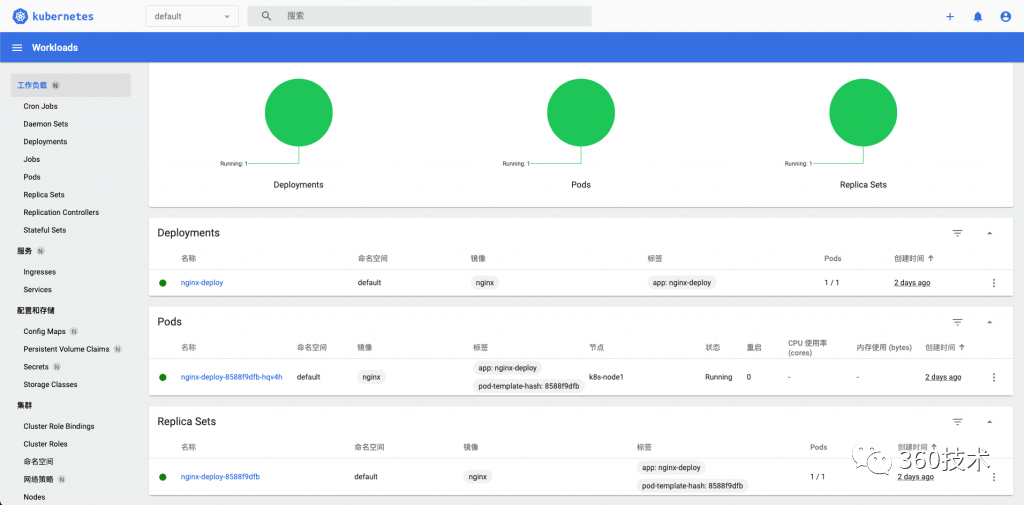Open Pods in sidebar
Image resolution: width=1024 pixels, height=505 pixels.
(32, 176)
